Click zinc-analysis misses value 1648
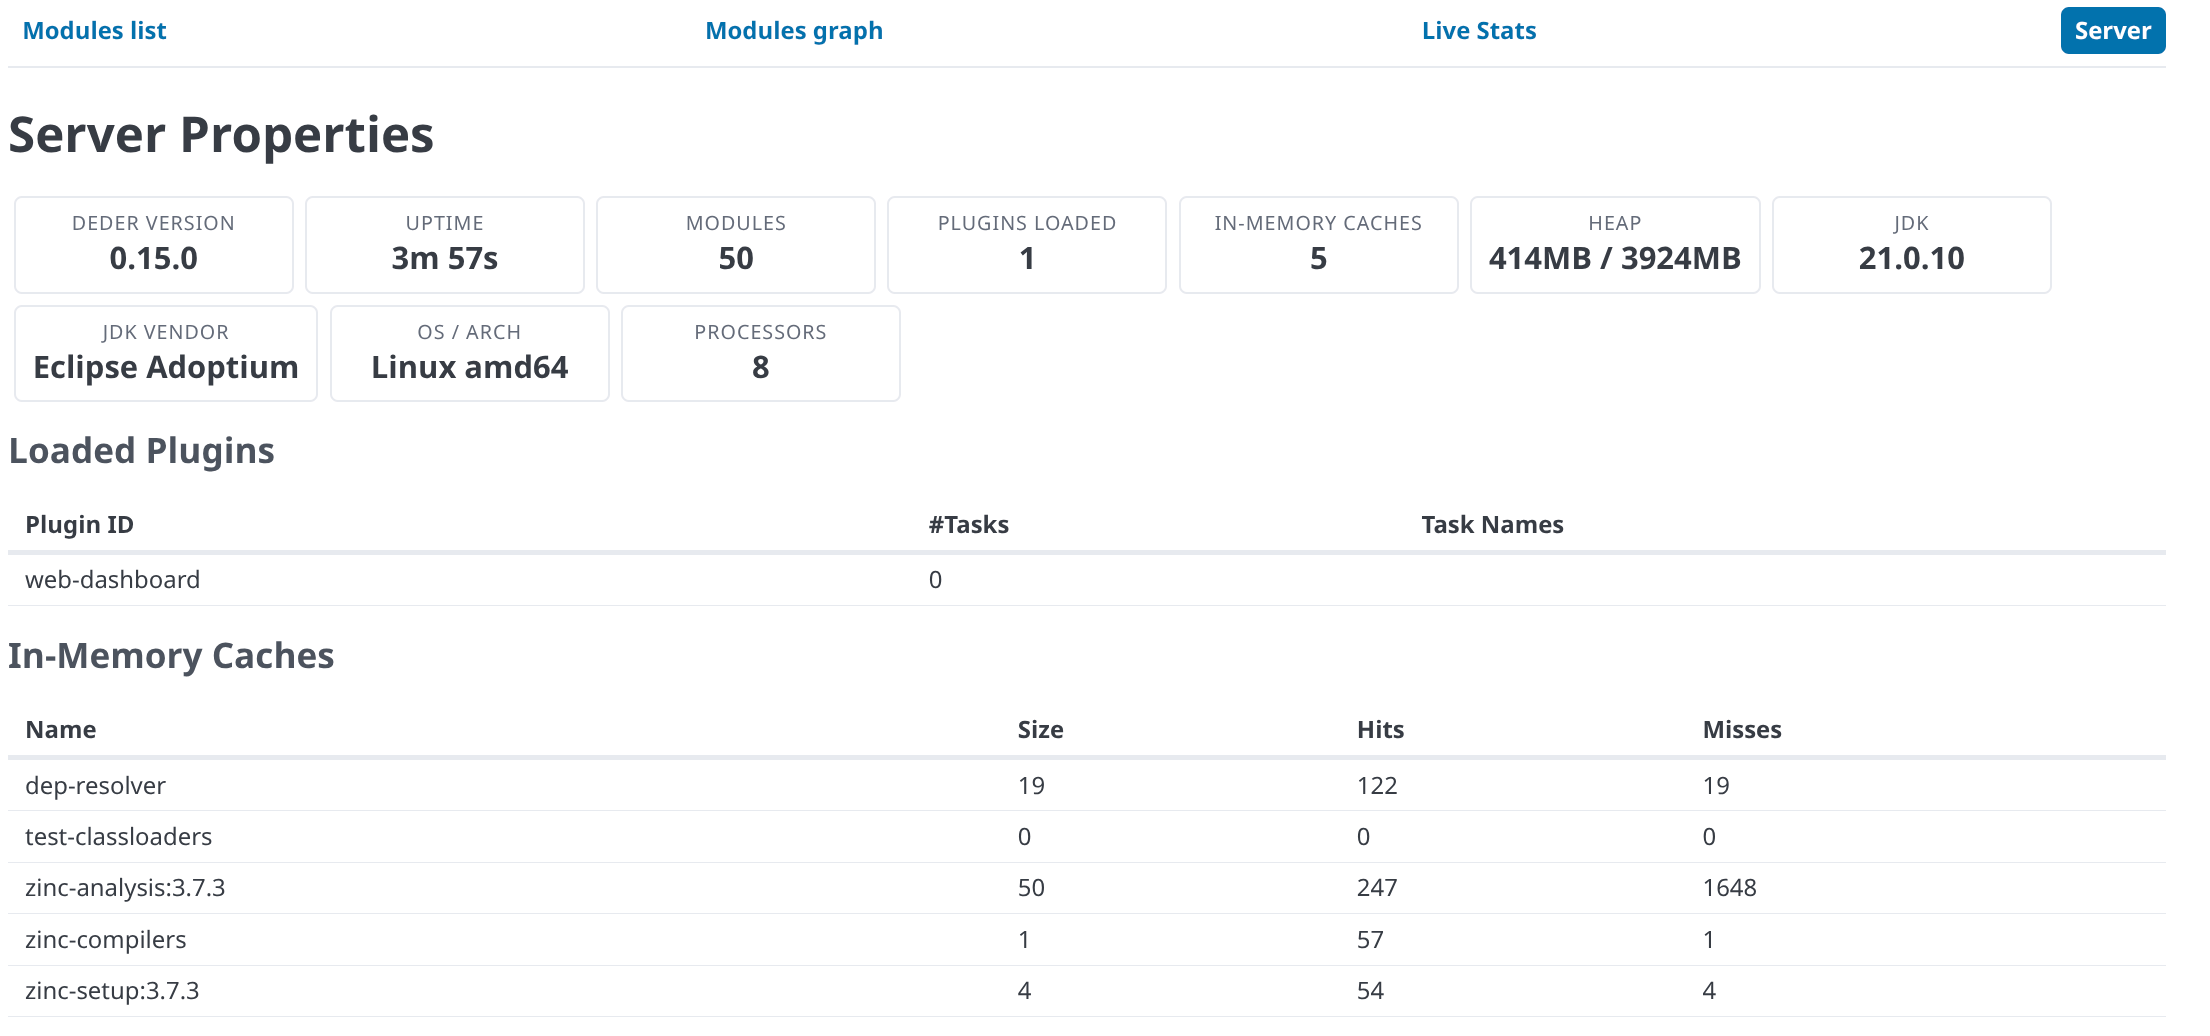Viewport: 2210px width, 1036px height. [x=1729, y=888]
